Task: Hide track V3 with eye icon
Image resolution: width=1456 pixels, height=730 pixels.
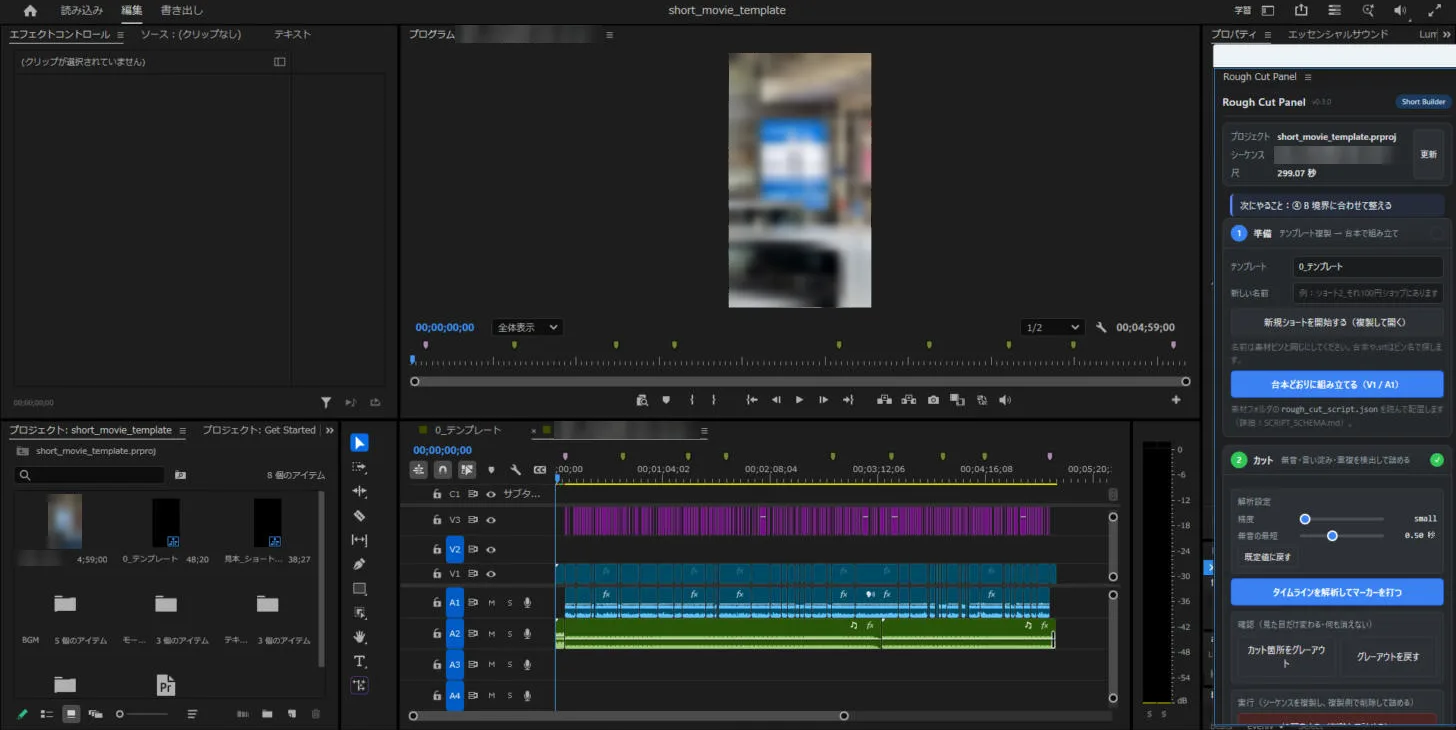Action: point(491,520)
